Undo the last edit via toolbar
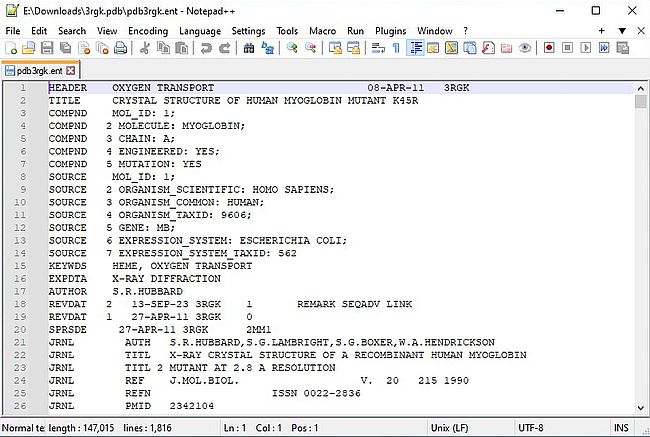 [206, 48]
